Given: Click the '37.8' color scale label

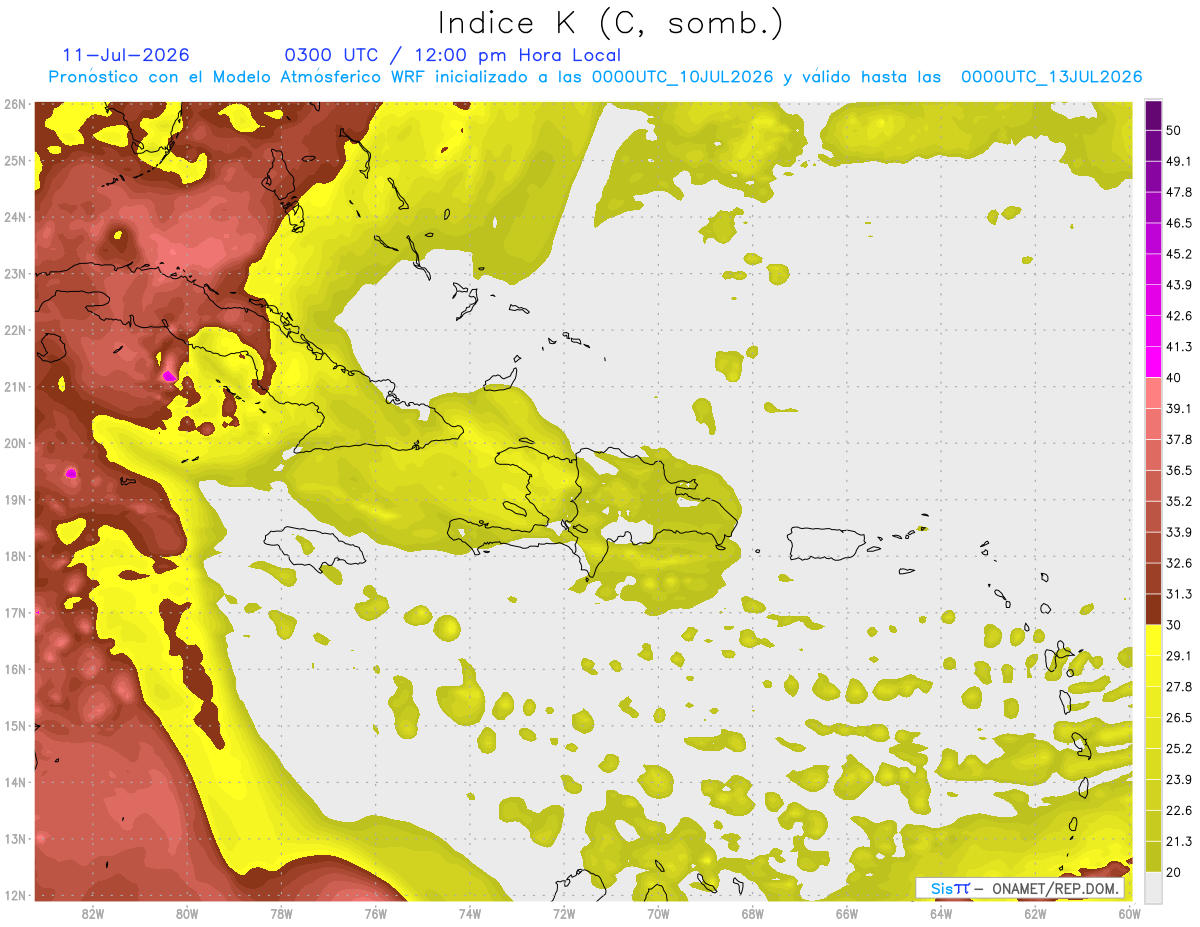Looking at the screenshot, I should (x=1179, y=439).
